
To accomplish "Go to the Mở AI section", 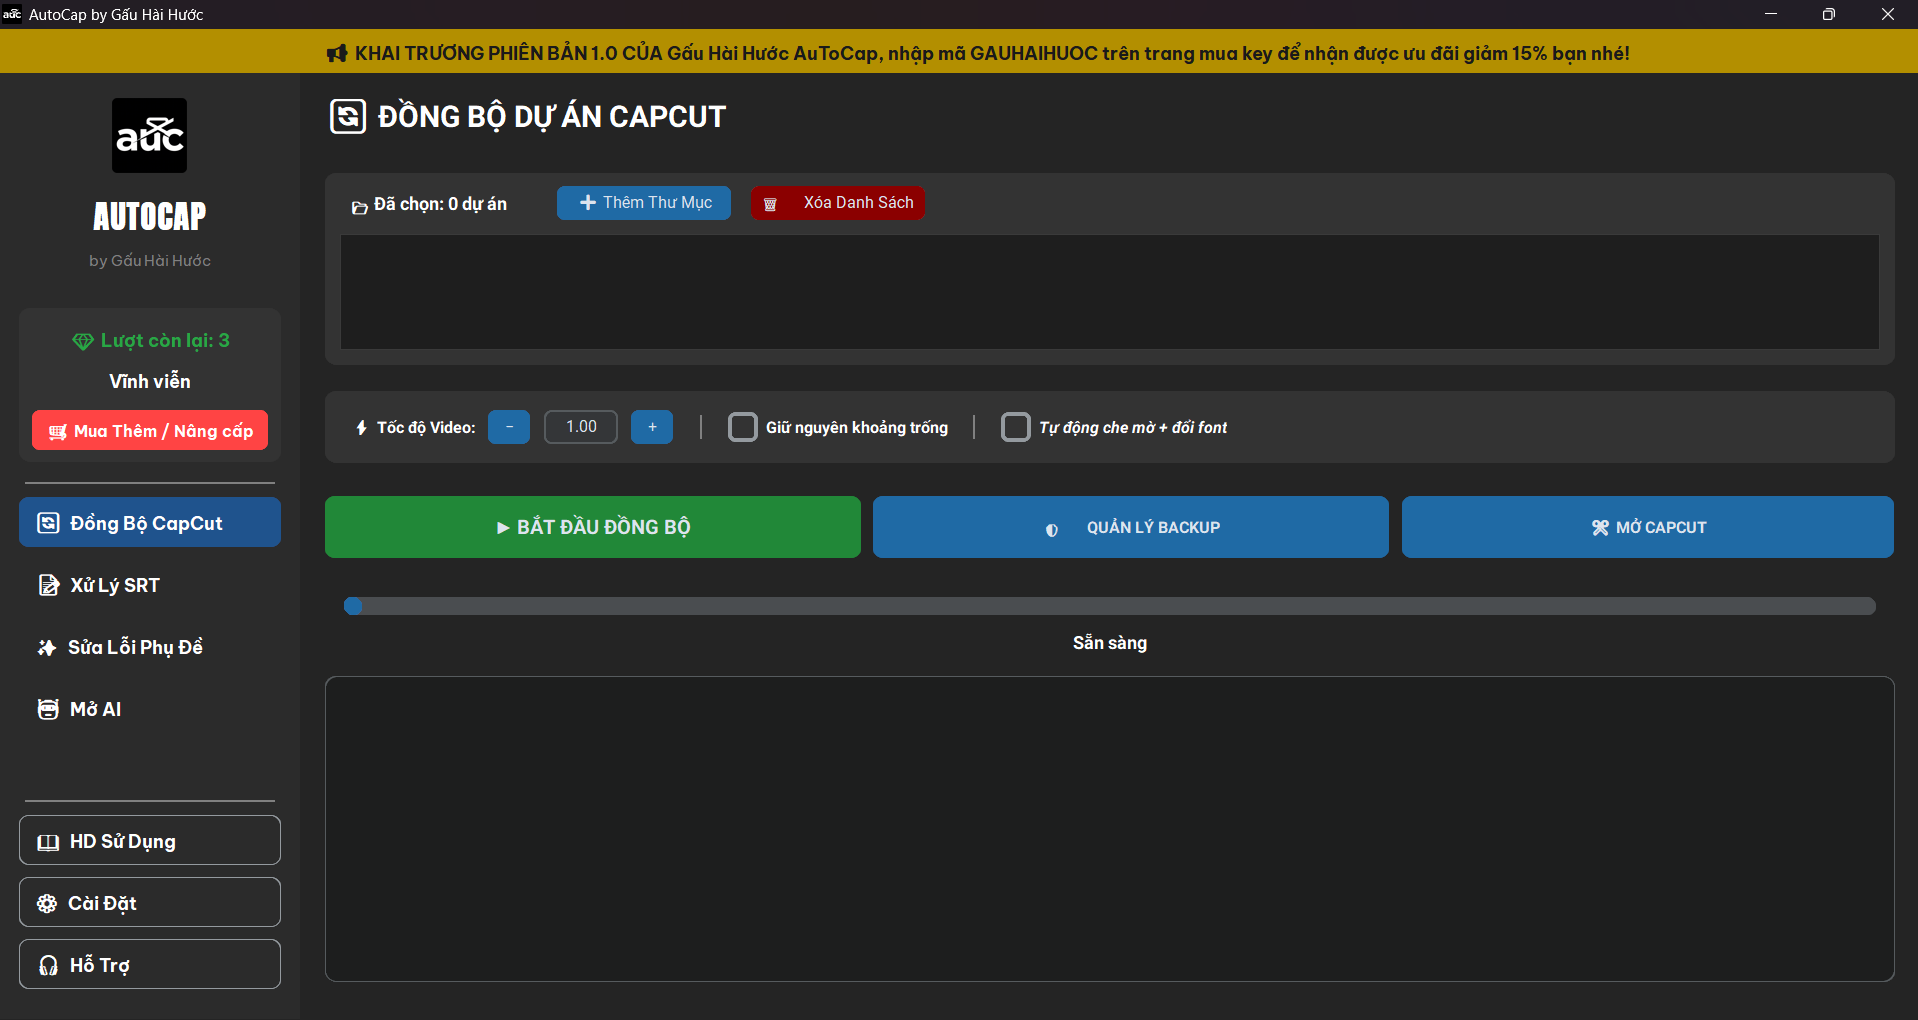I will coord(150,709).
